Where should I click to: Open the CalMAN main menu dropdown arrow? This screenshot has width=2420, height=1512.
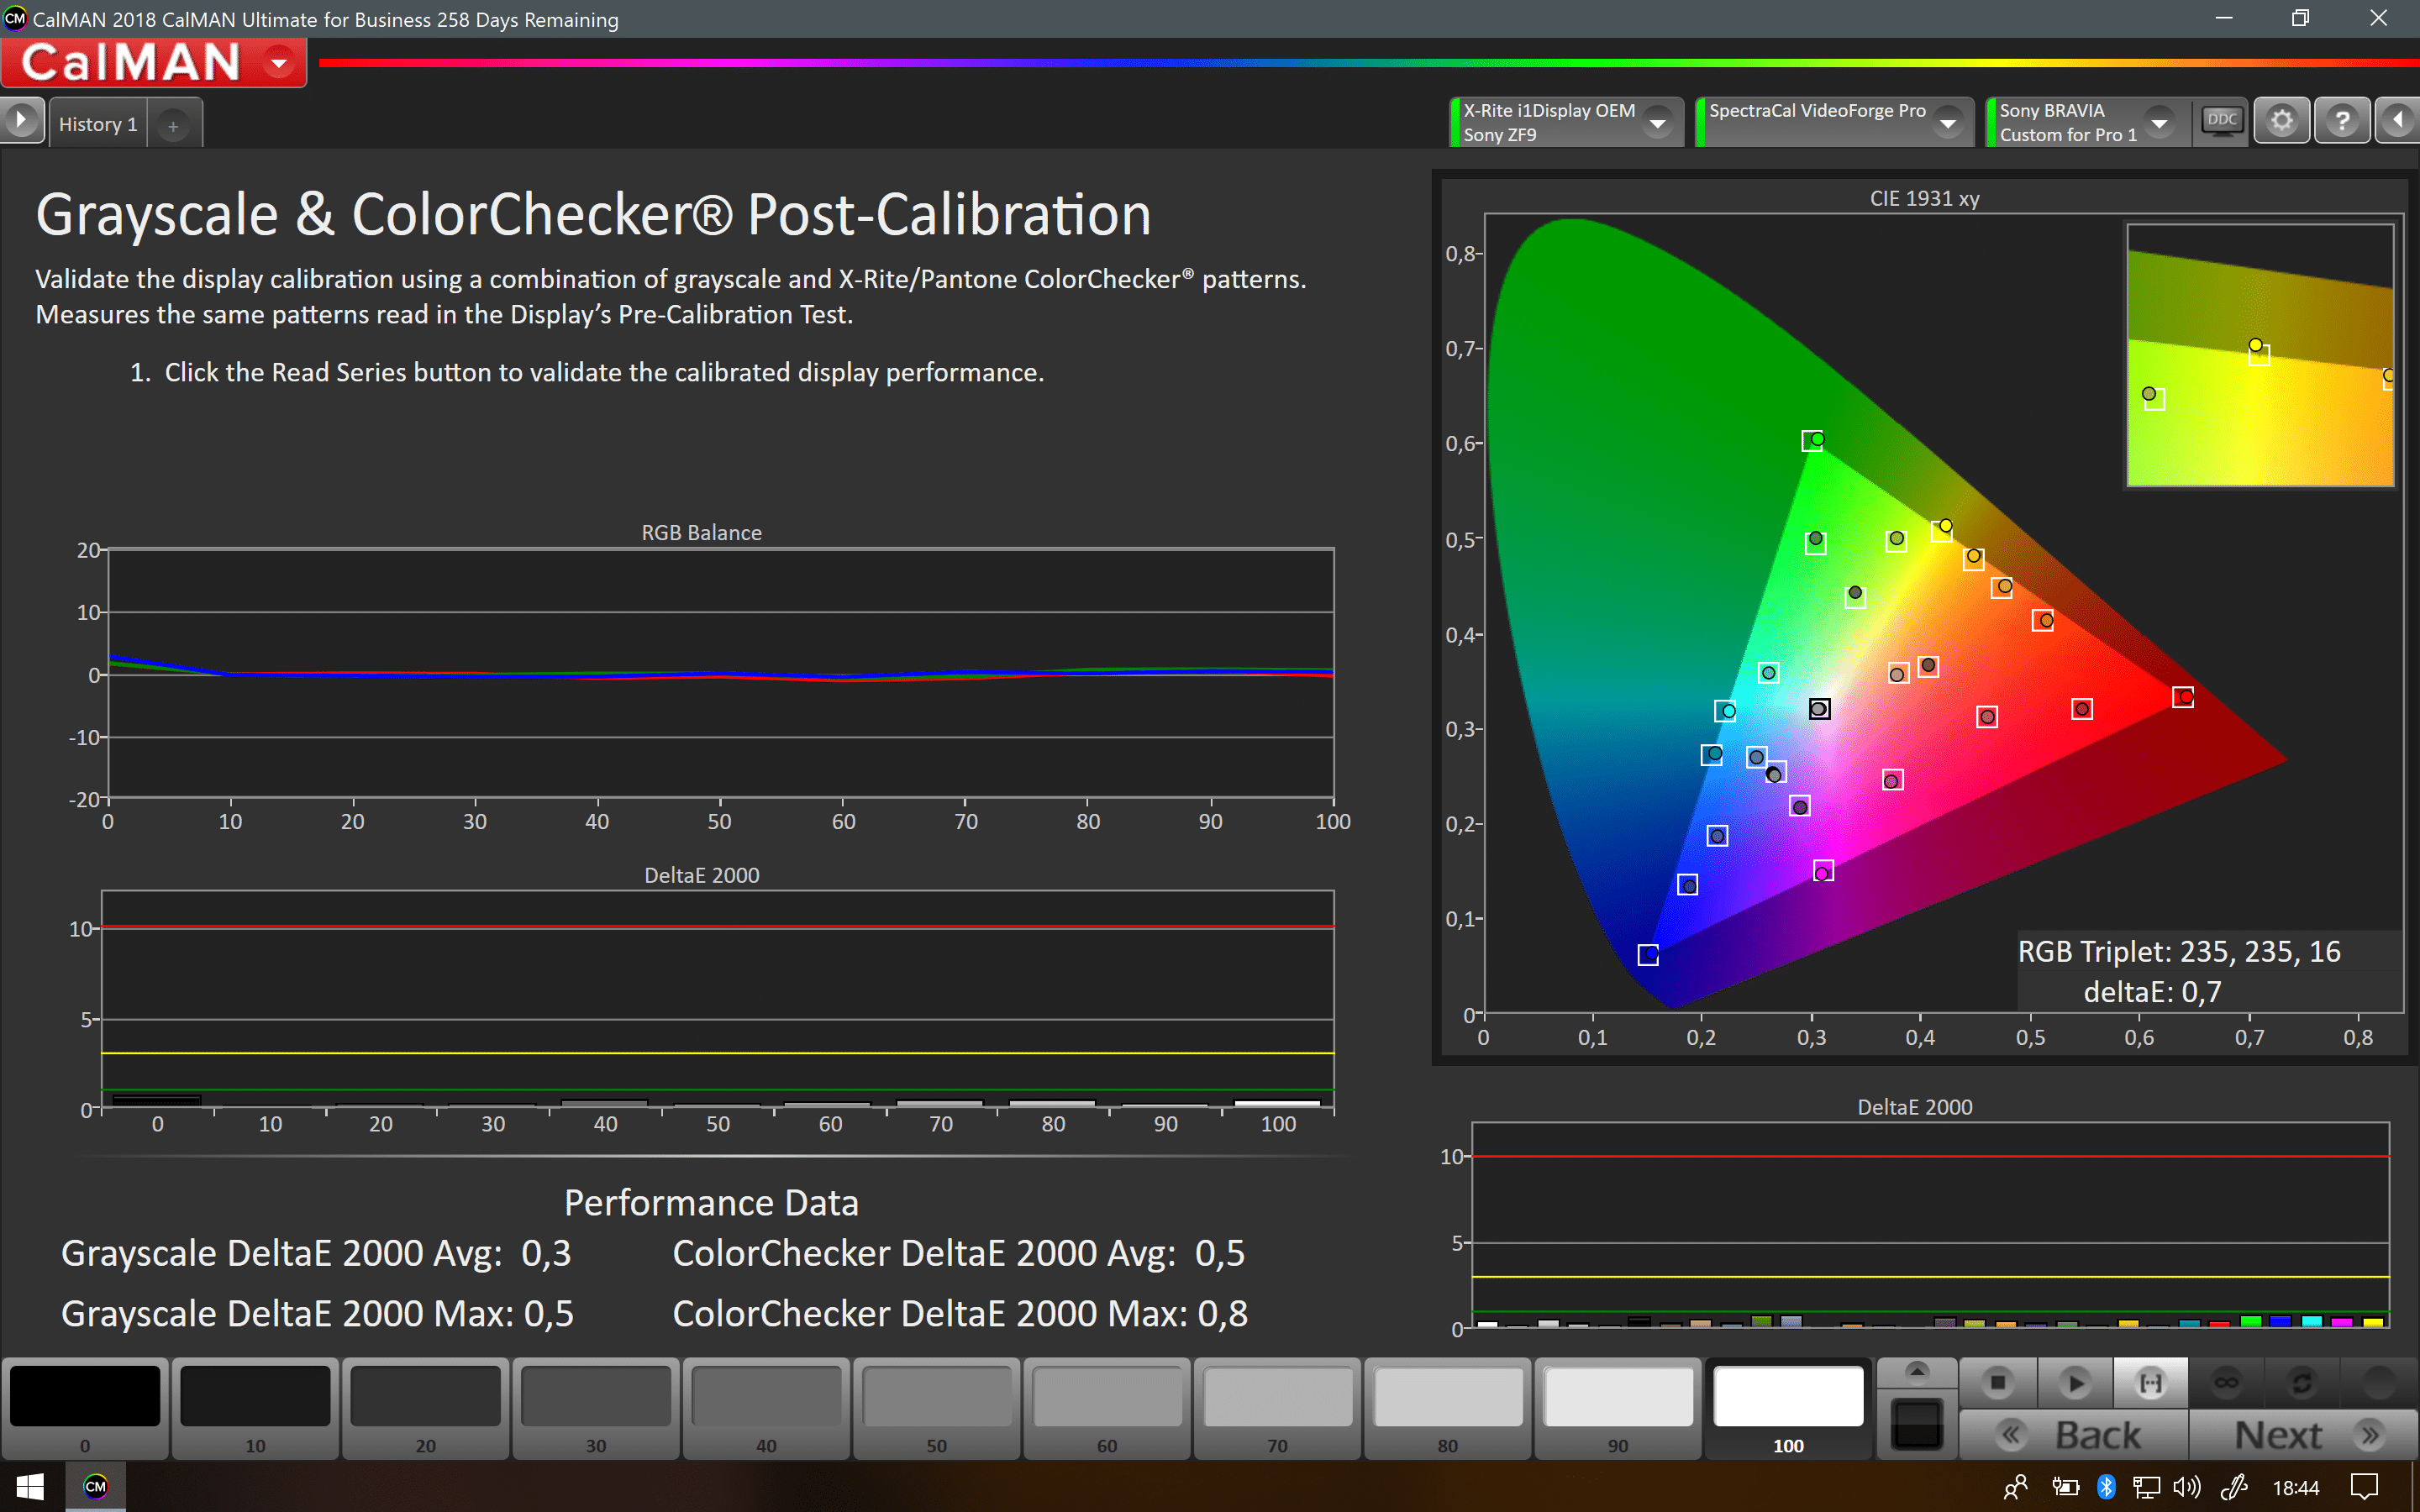(280, 63)
